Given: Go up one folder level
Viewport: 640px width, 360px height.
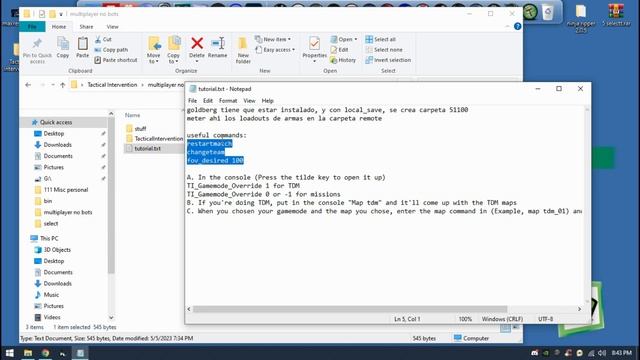Looking at the screenshot, I should (x=62, y=85).
